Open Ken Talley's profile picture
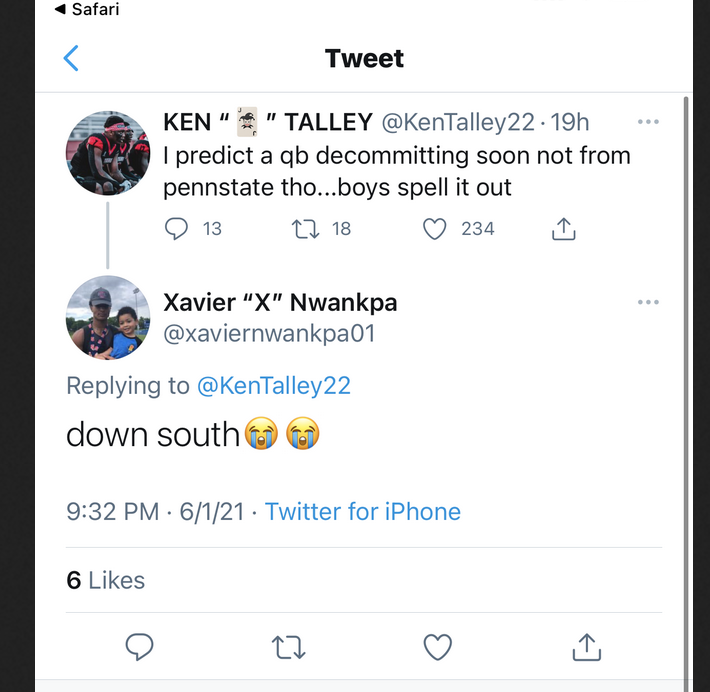 108,152
